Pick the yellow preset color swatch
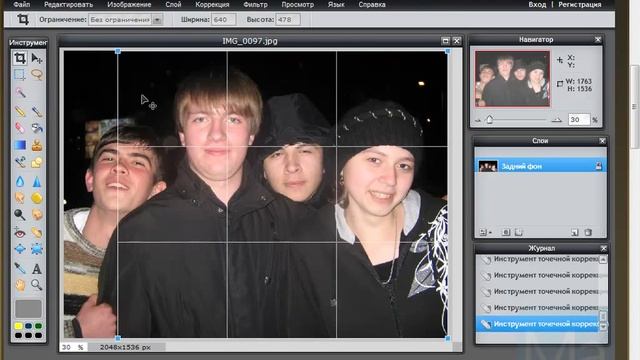 [18, 326]
